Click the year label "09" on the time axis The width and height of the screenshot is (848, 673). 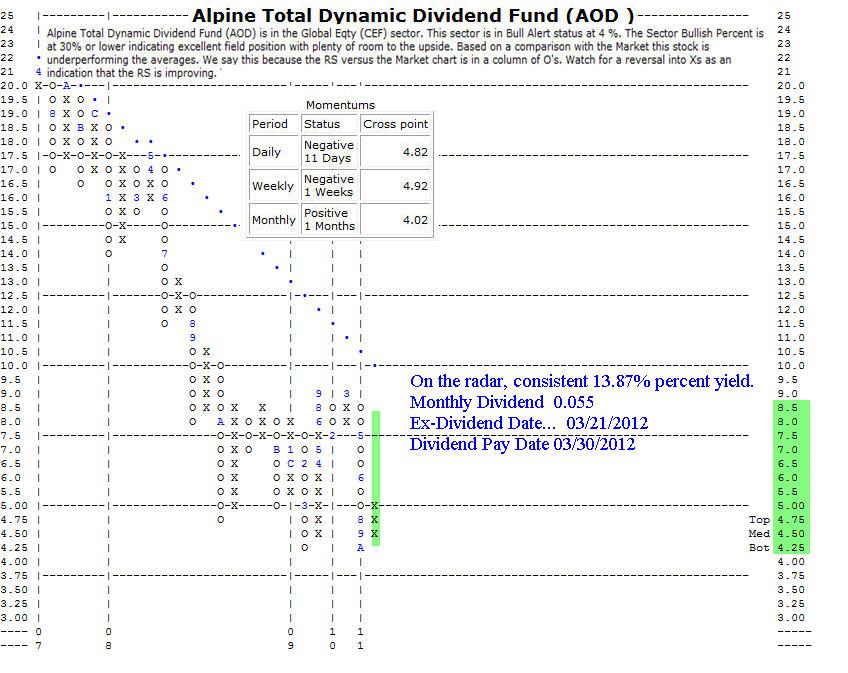[290, 638]
